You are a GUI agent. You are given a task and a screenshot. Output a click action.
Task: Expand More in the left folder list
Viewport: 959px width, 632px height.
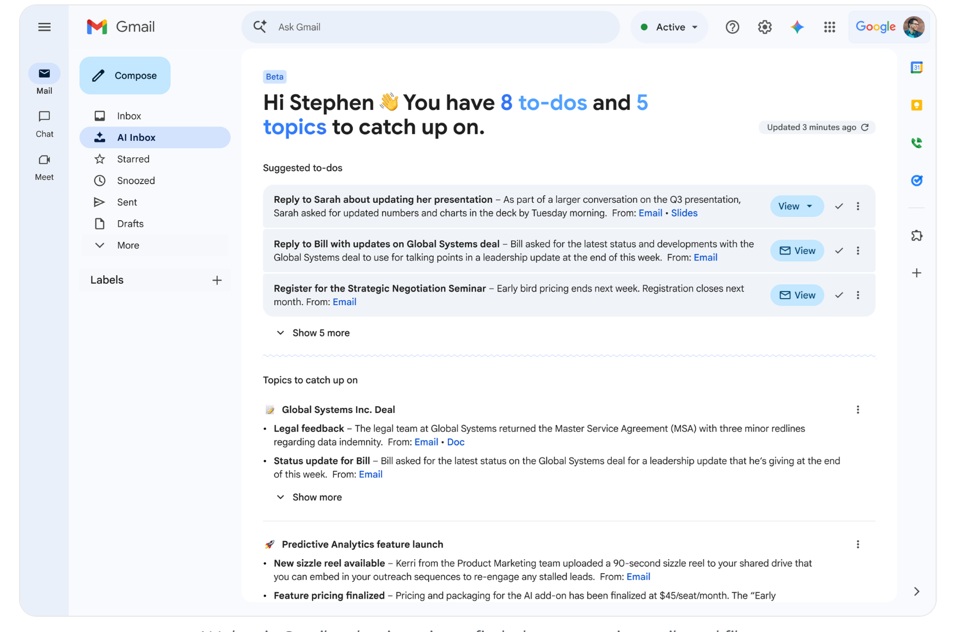click(x=127, y=245)
